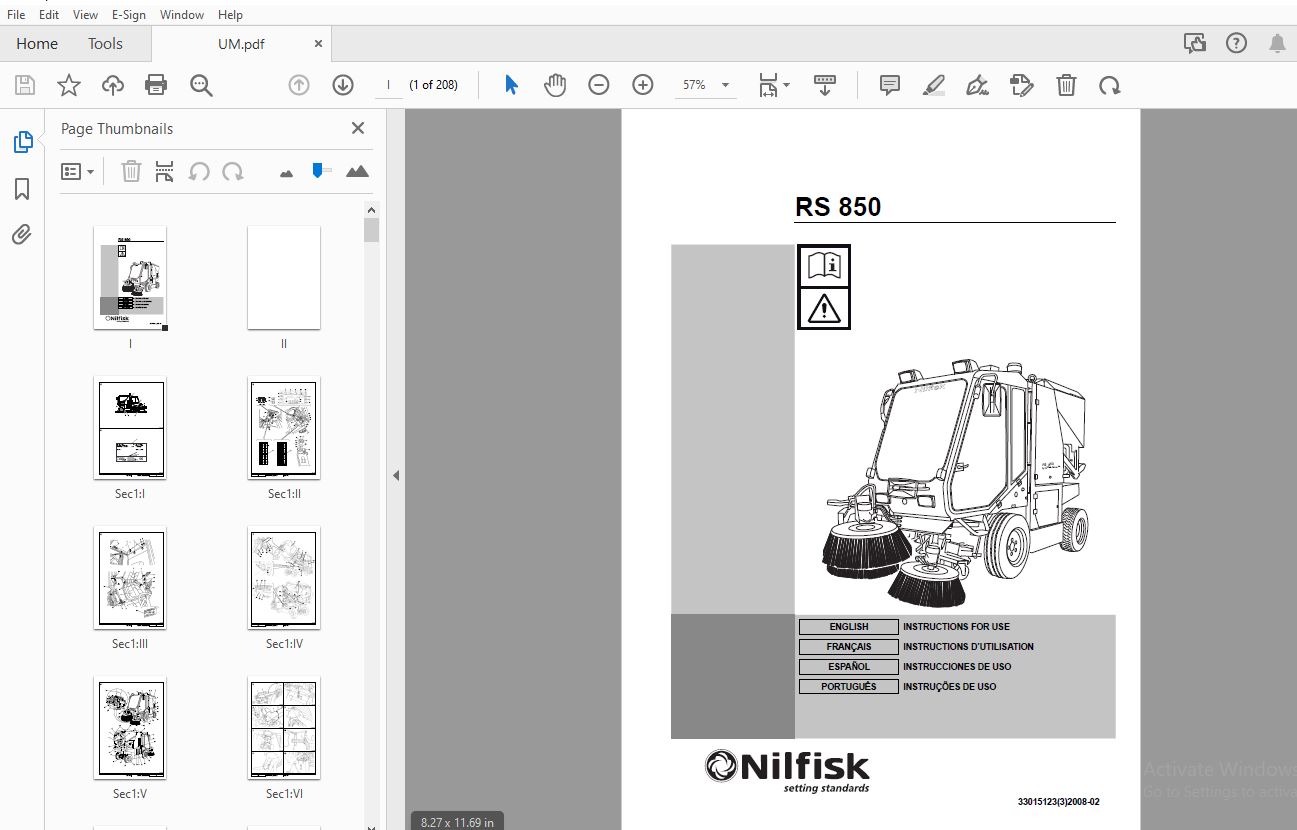Open the chat comment notifications icon
1297x830 pixels.
pos(1194,43)
